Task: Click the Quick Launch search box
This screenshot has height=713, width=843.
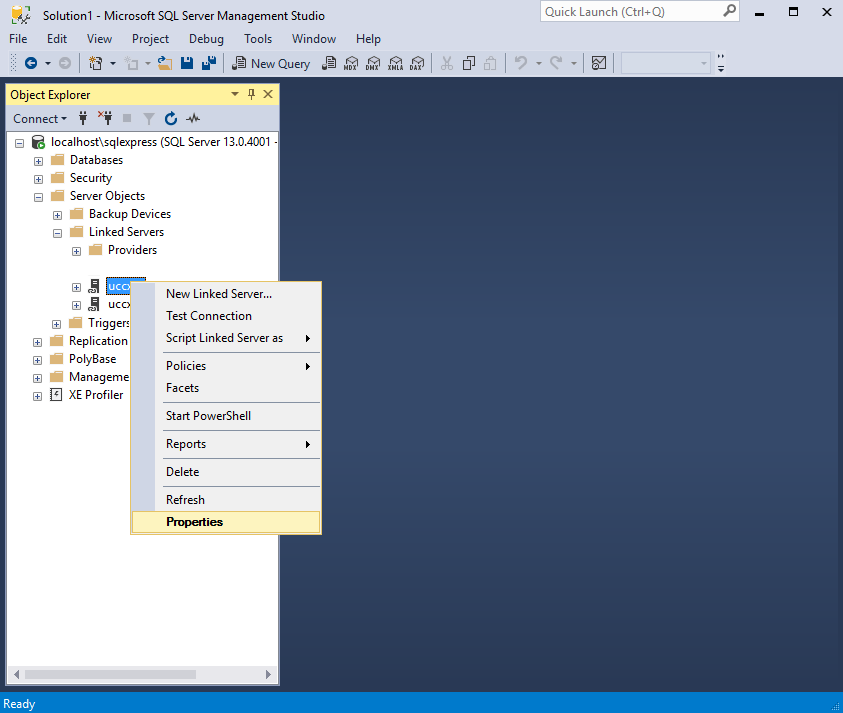Action: 630,12
